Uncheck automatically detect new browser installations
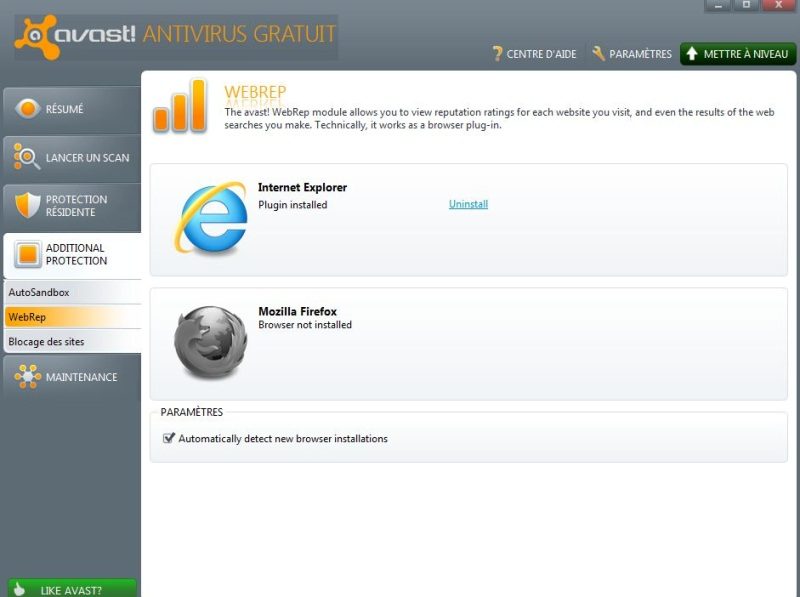This screenshot has width=800, height=597. pos(169,438)
